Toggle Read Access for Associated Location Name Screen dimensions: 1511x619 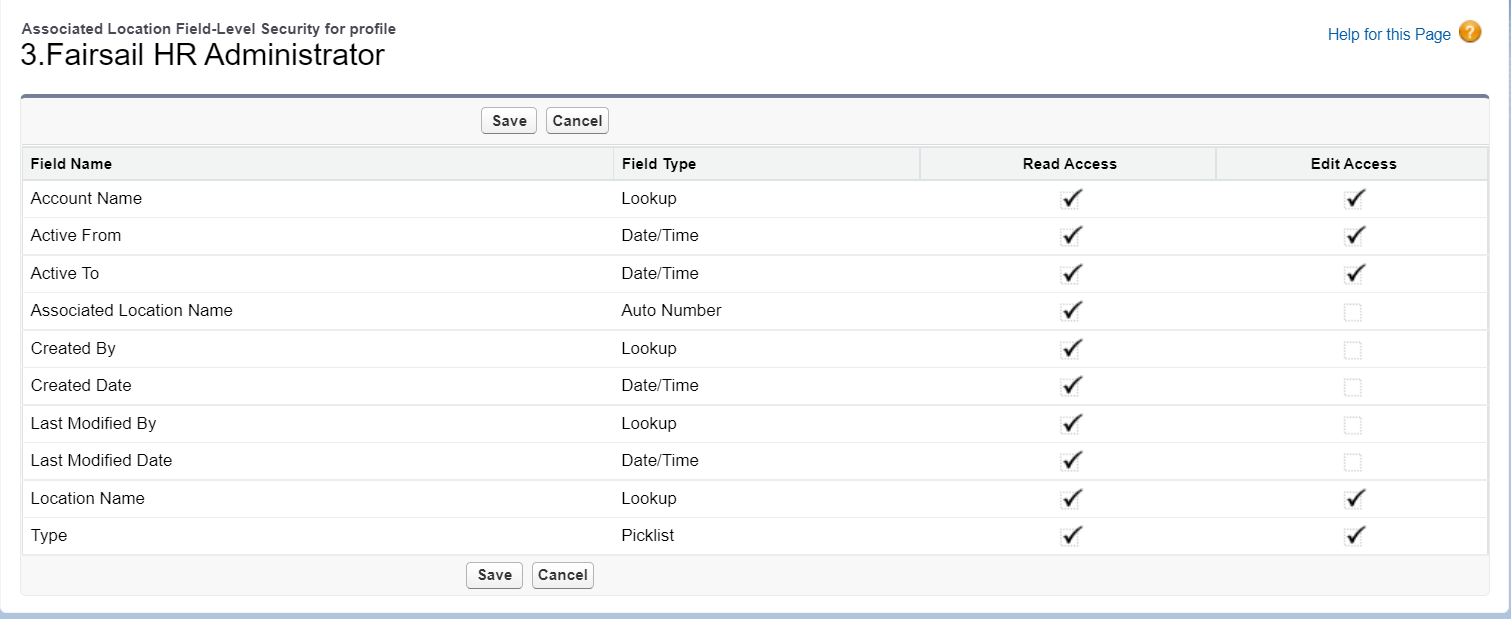tap(1071, 311)
